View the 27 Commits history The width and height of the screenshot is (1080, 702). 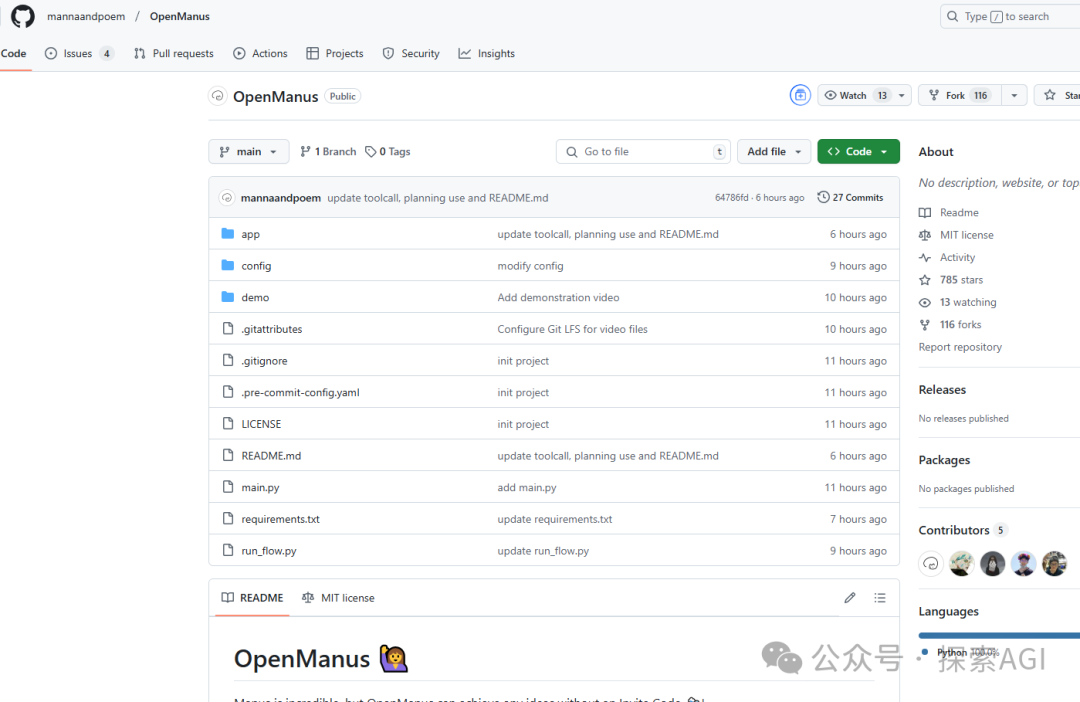pyautogui.click(x=850, y=197)
